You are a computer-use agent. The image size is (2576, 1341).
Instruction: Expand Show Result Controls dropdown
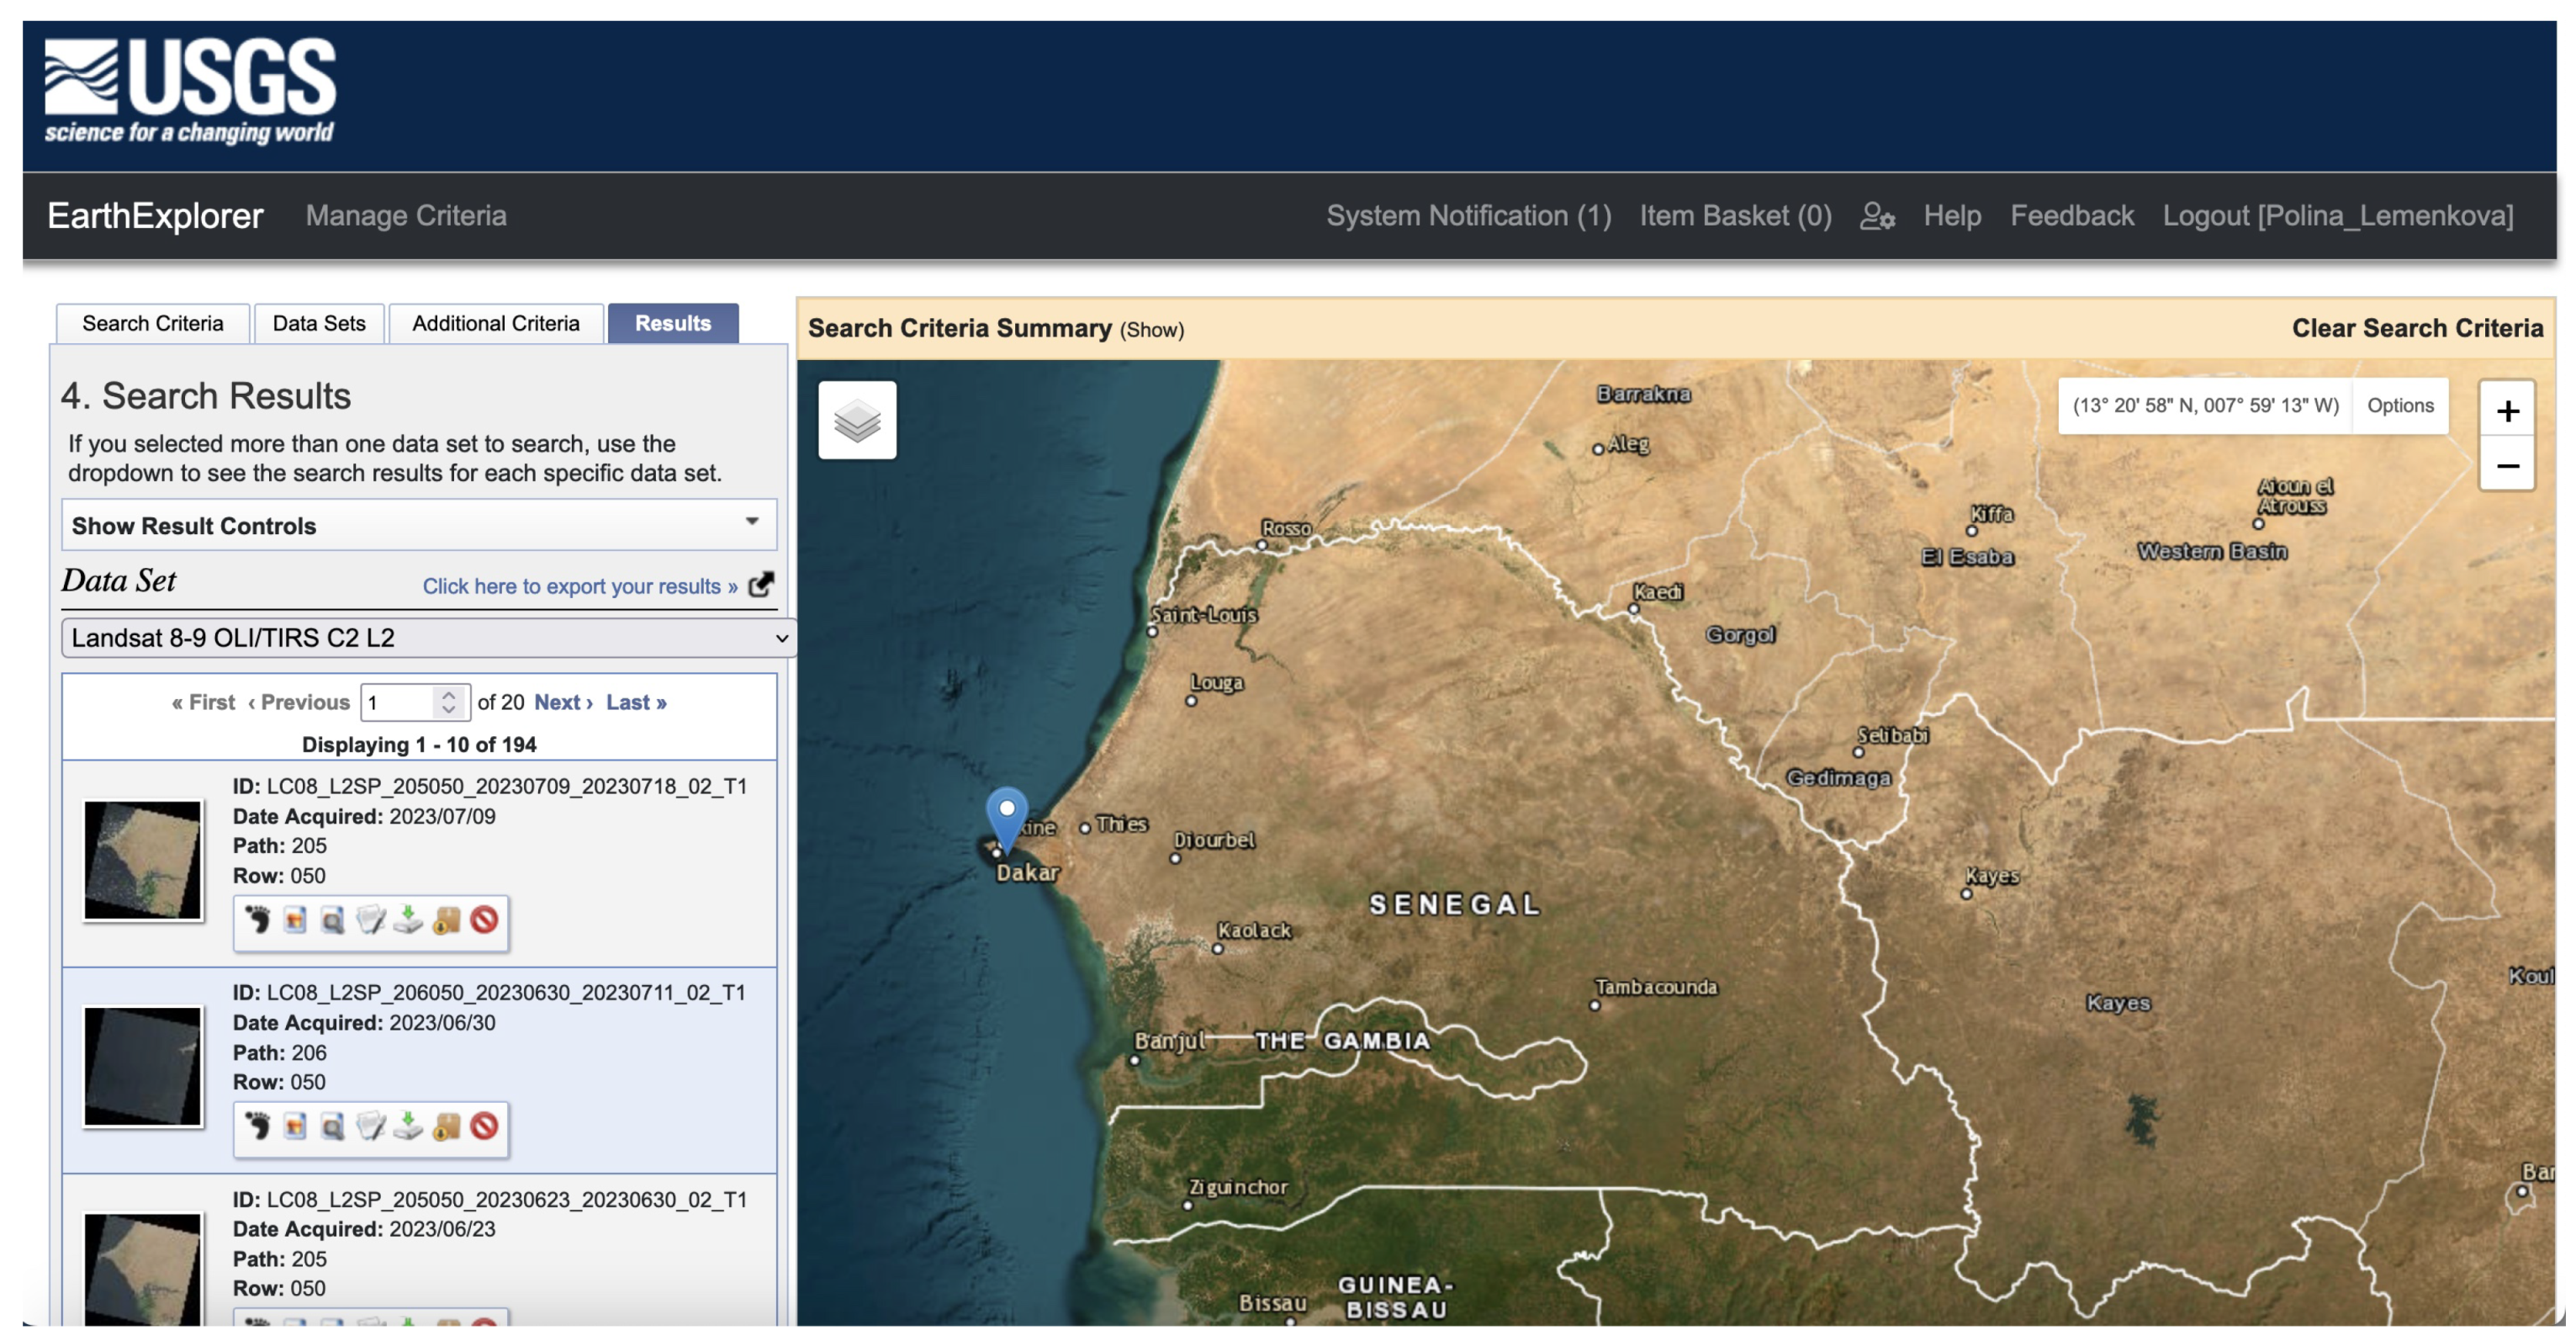click(x=418, y=525)
